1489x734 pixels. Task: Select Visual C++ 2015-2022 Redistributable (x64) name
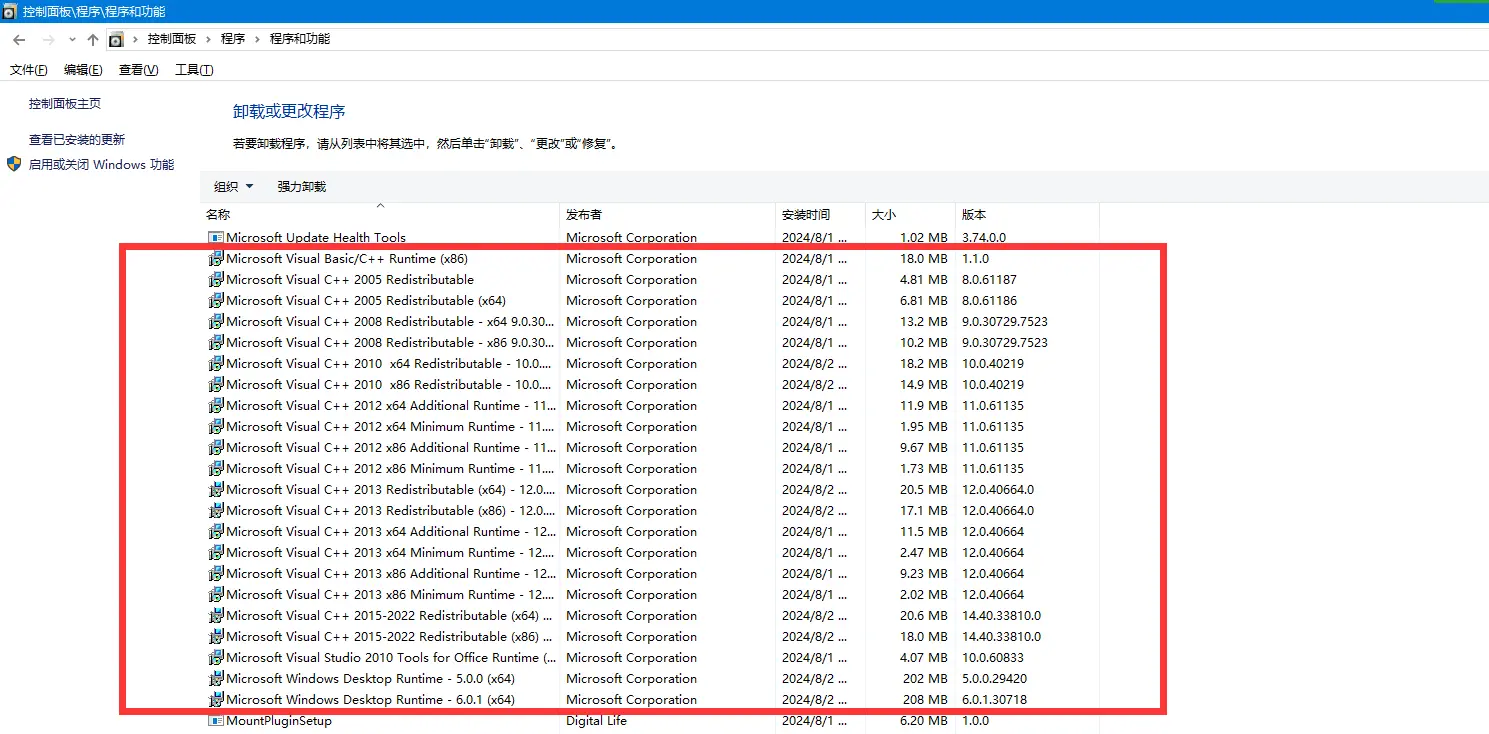click(x=390, y=616)
